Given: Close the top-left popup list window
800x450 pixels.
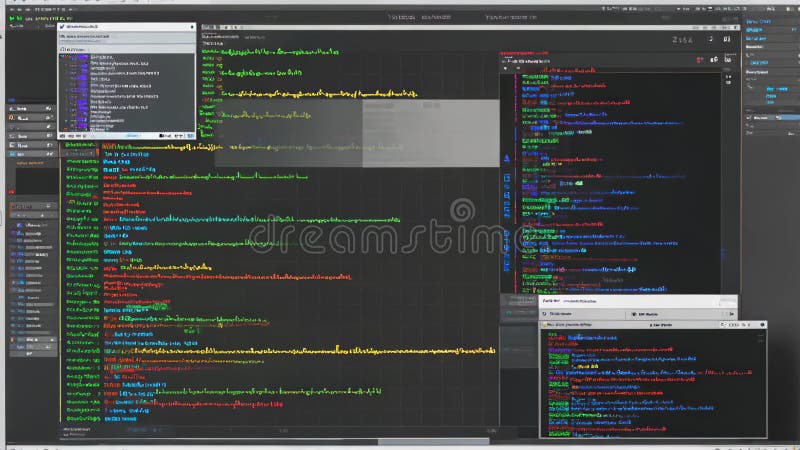Looking at the screenshot, I should [x=192, y=27].
